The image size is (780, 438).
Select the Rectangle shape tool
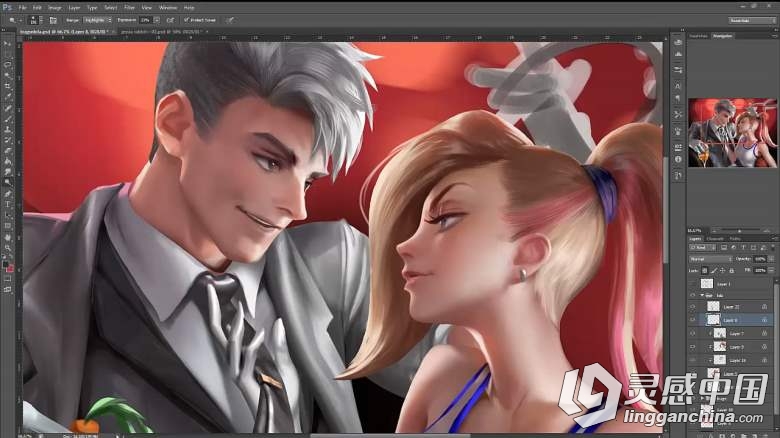8,226
